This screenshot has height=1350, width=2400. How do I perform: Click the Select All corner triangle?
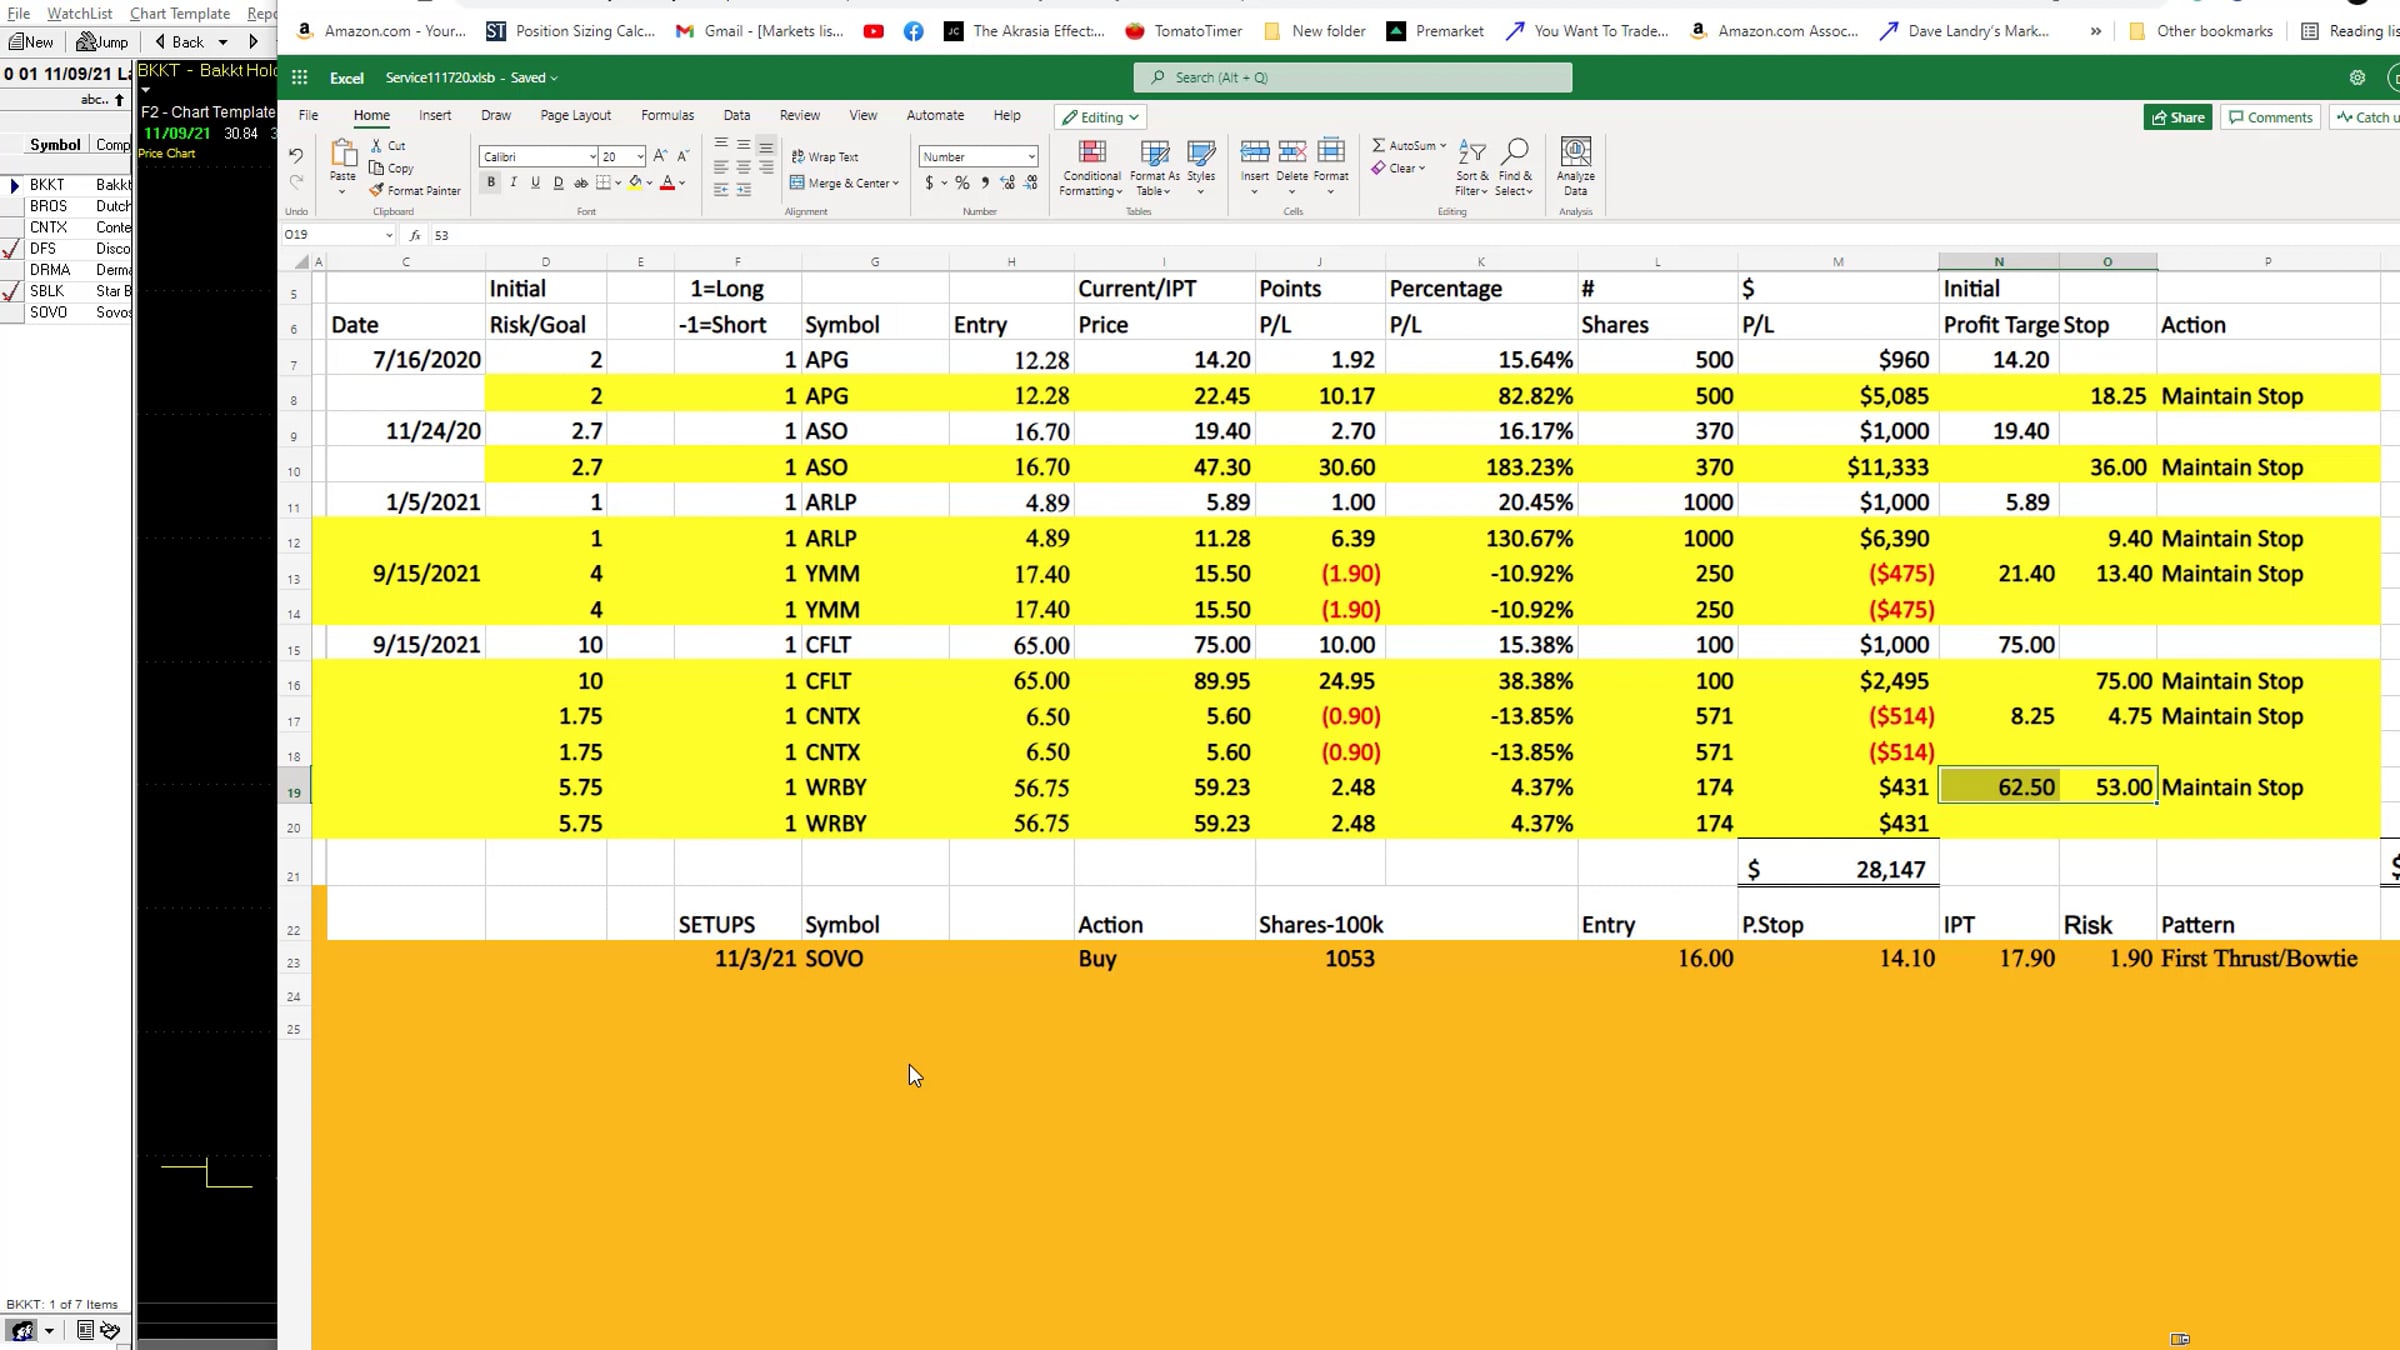coord(301,261)
